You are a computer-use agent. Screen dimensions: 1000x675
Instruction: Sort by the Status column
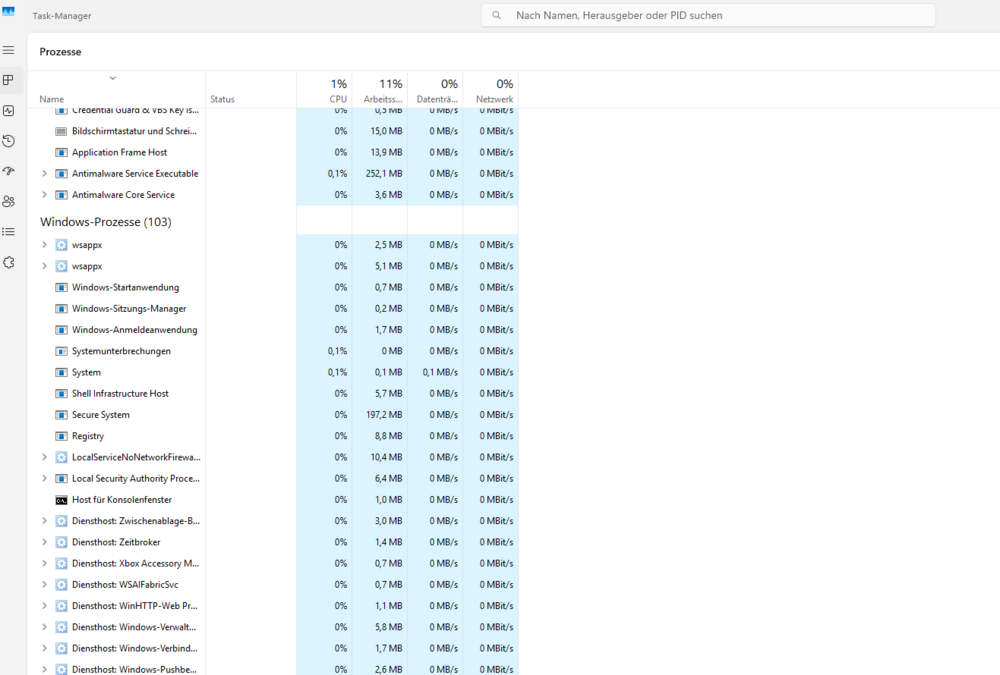coord(223,99)
